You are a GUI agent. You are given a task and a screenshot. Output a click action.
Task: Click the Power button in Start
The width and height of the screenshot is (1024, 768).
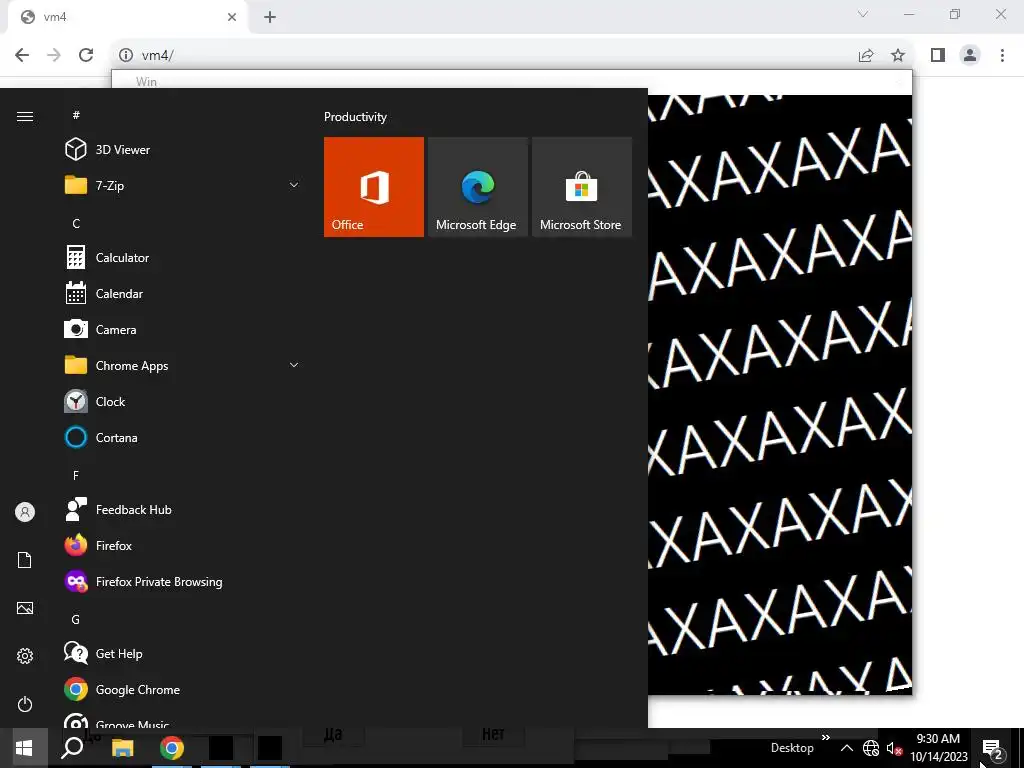tap(25, 704)
